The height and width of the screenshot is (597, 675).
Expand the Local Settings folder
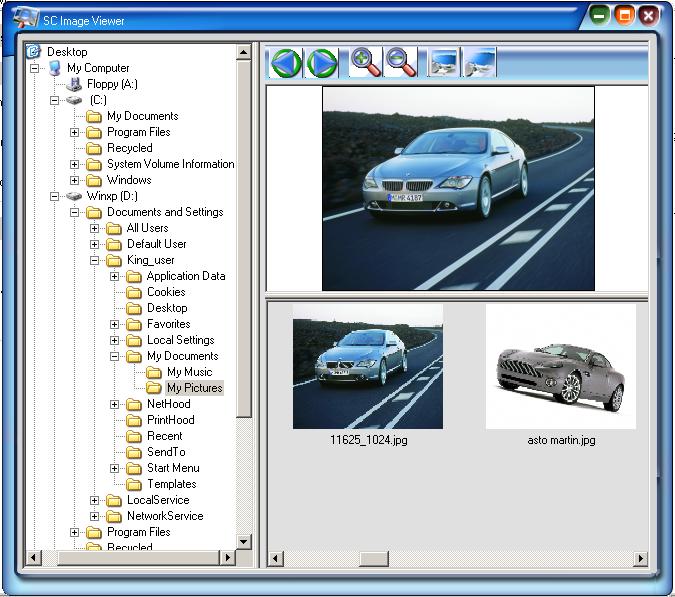(114, 340)
